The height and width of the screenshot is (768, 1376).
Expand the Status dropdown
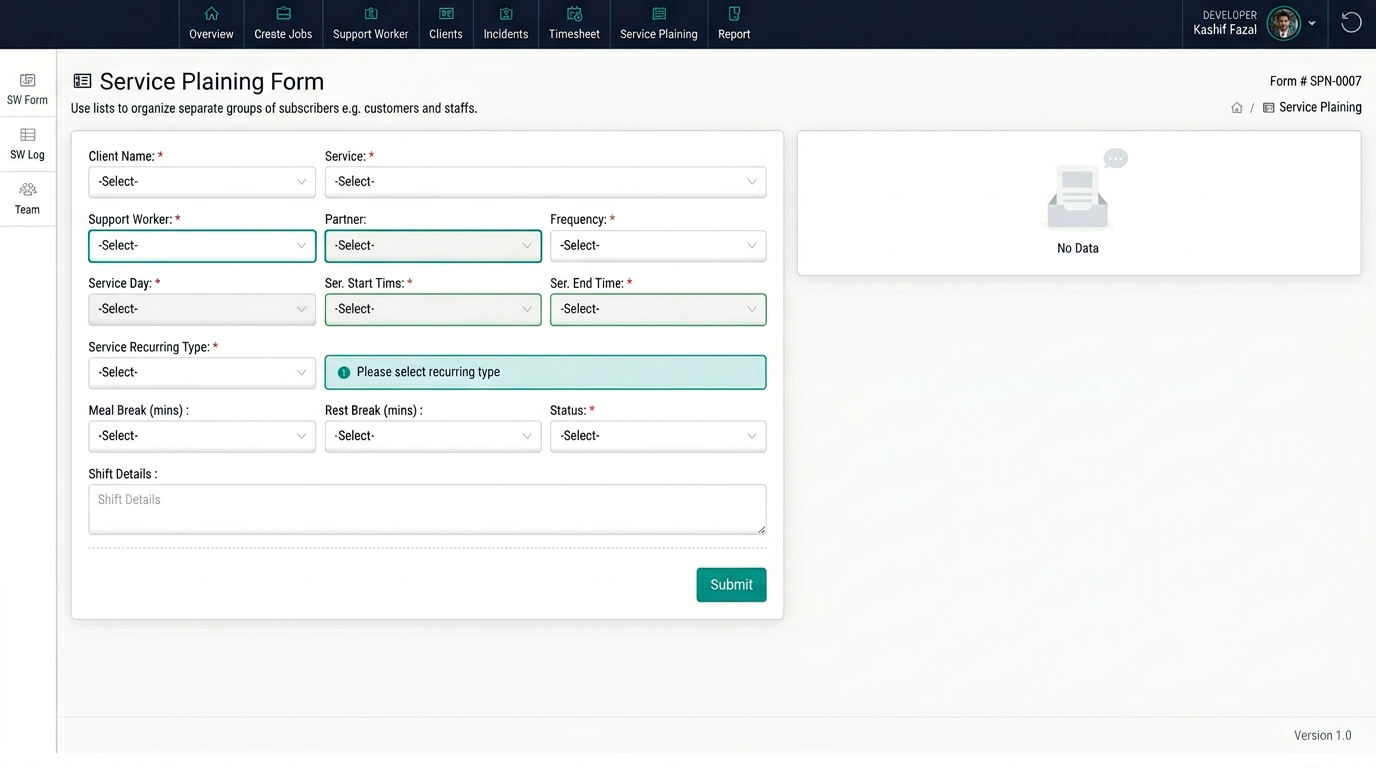pos(658,436)
